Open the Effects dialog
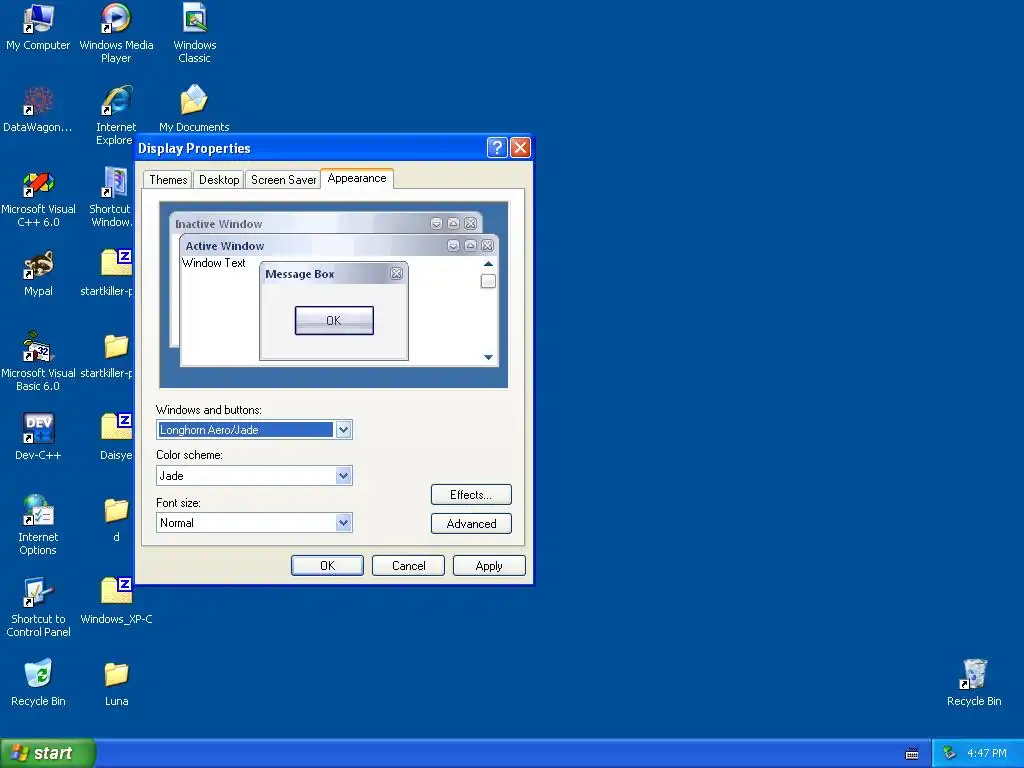 (471, 494)
